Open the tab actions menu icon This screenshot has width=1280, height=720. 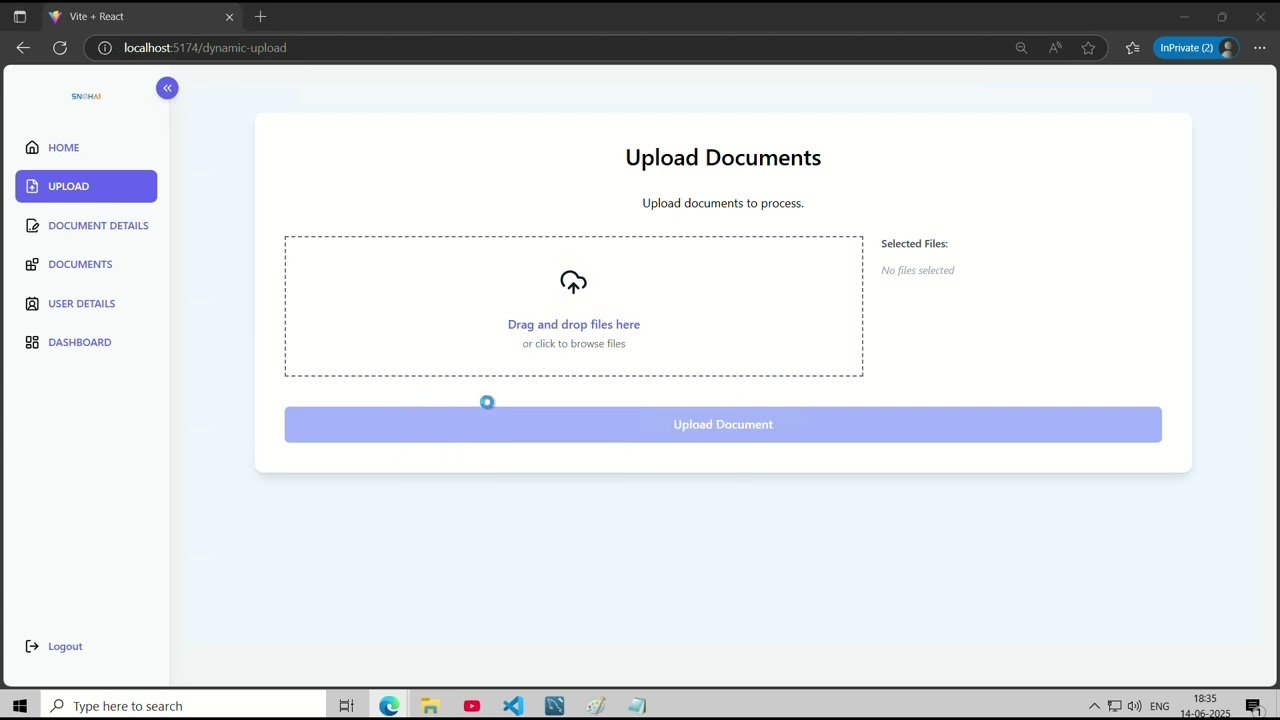pos(19,17)
